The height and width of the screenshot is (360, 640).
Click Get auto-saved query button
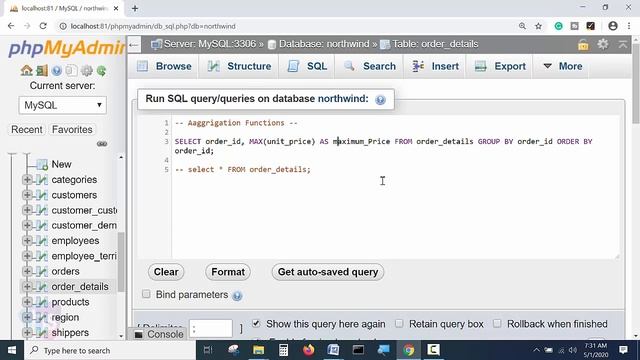coord(328,272)
